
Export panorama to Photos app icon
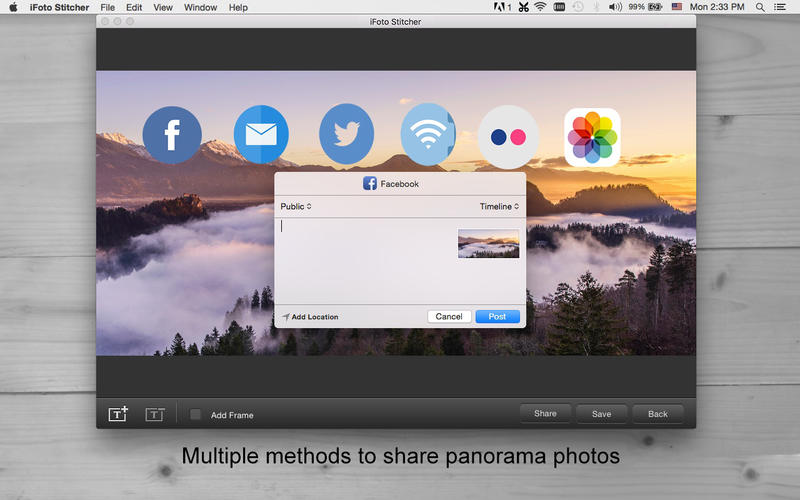point(592,137)
